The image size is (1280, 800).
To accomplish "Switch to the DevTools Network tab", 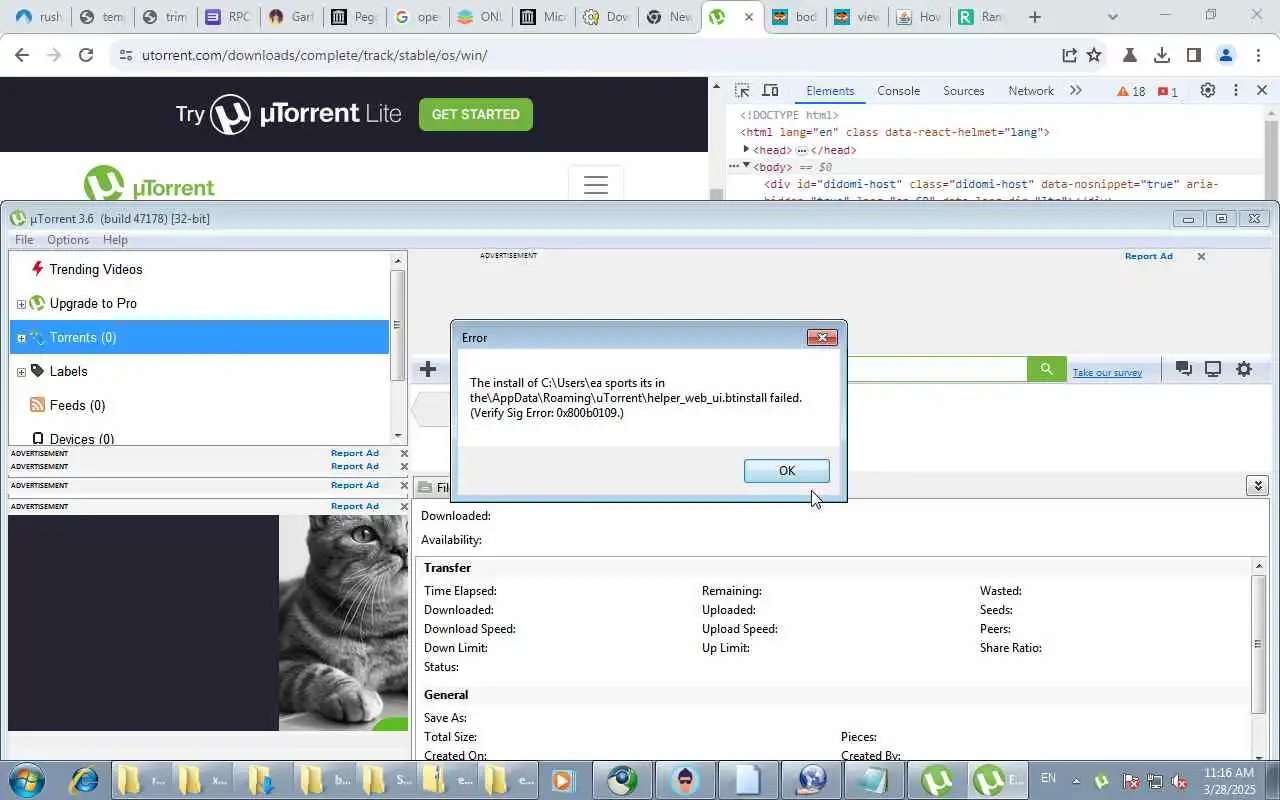I will [x=1031, y=91].
